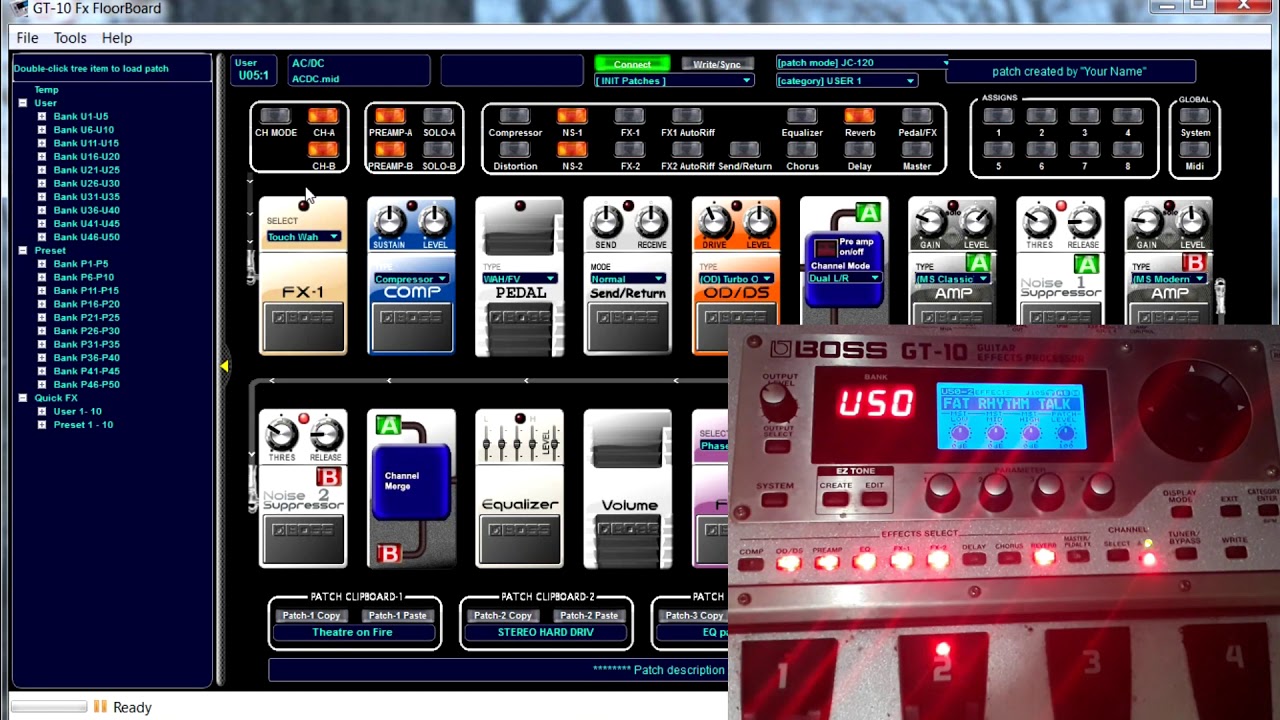Open the File menu
The width and height of the screenshot is (1280, 720).
(x=27, y=38)
